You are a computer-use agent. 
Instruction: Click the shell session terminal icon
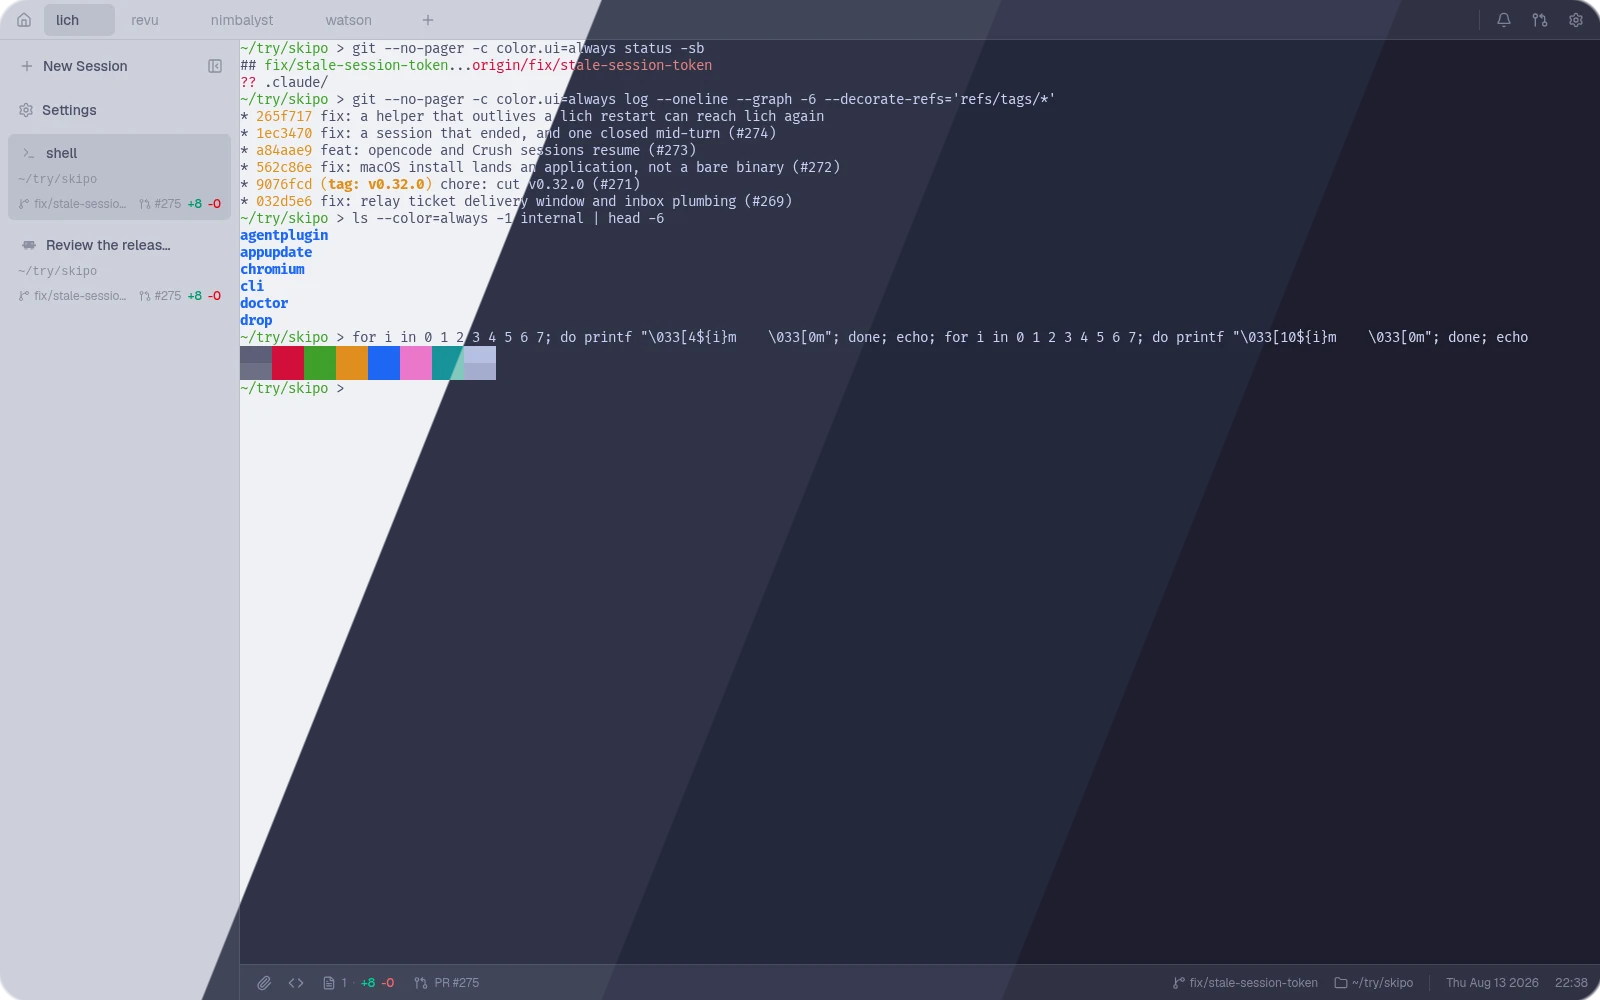point(28,153)
